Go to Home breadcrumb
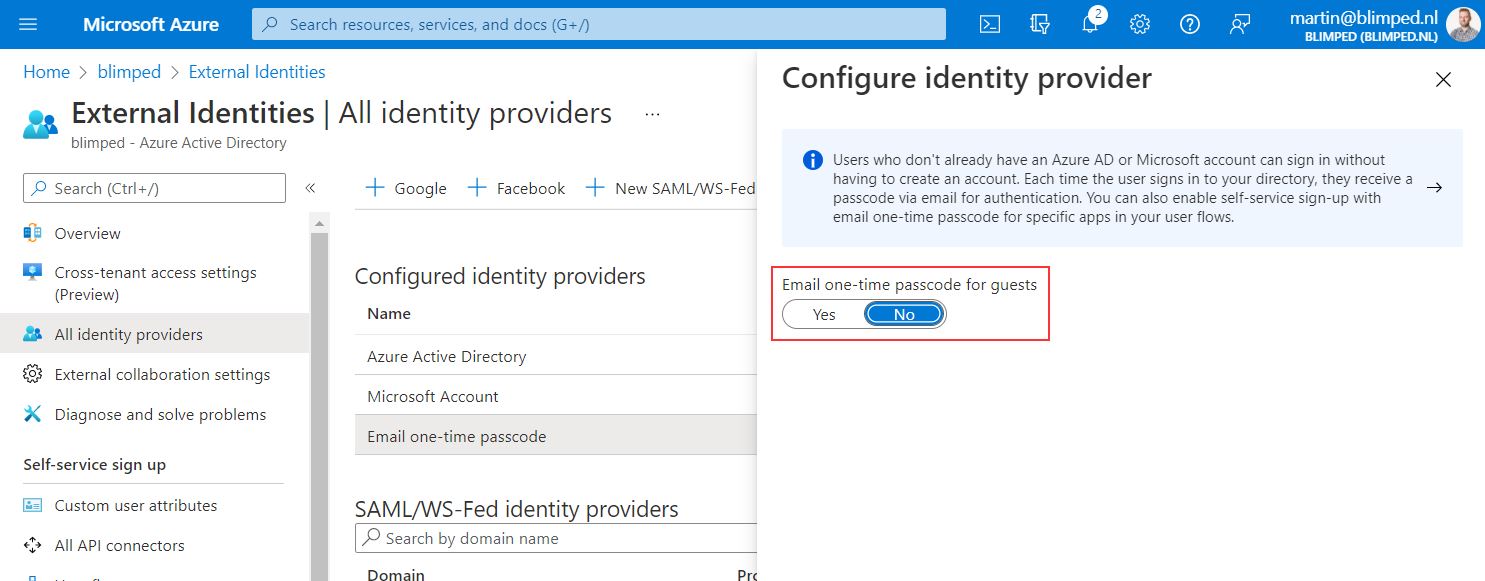Screen dimensions: 1485x581 47,72
